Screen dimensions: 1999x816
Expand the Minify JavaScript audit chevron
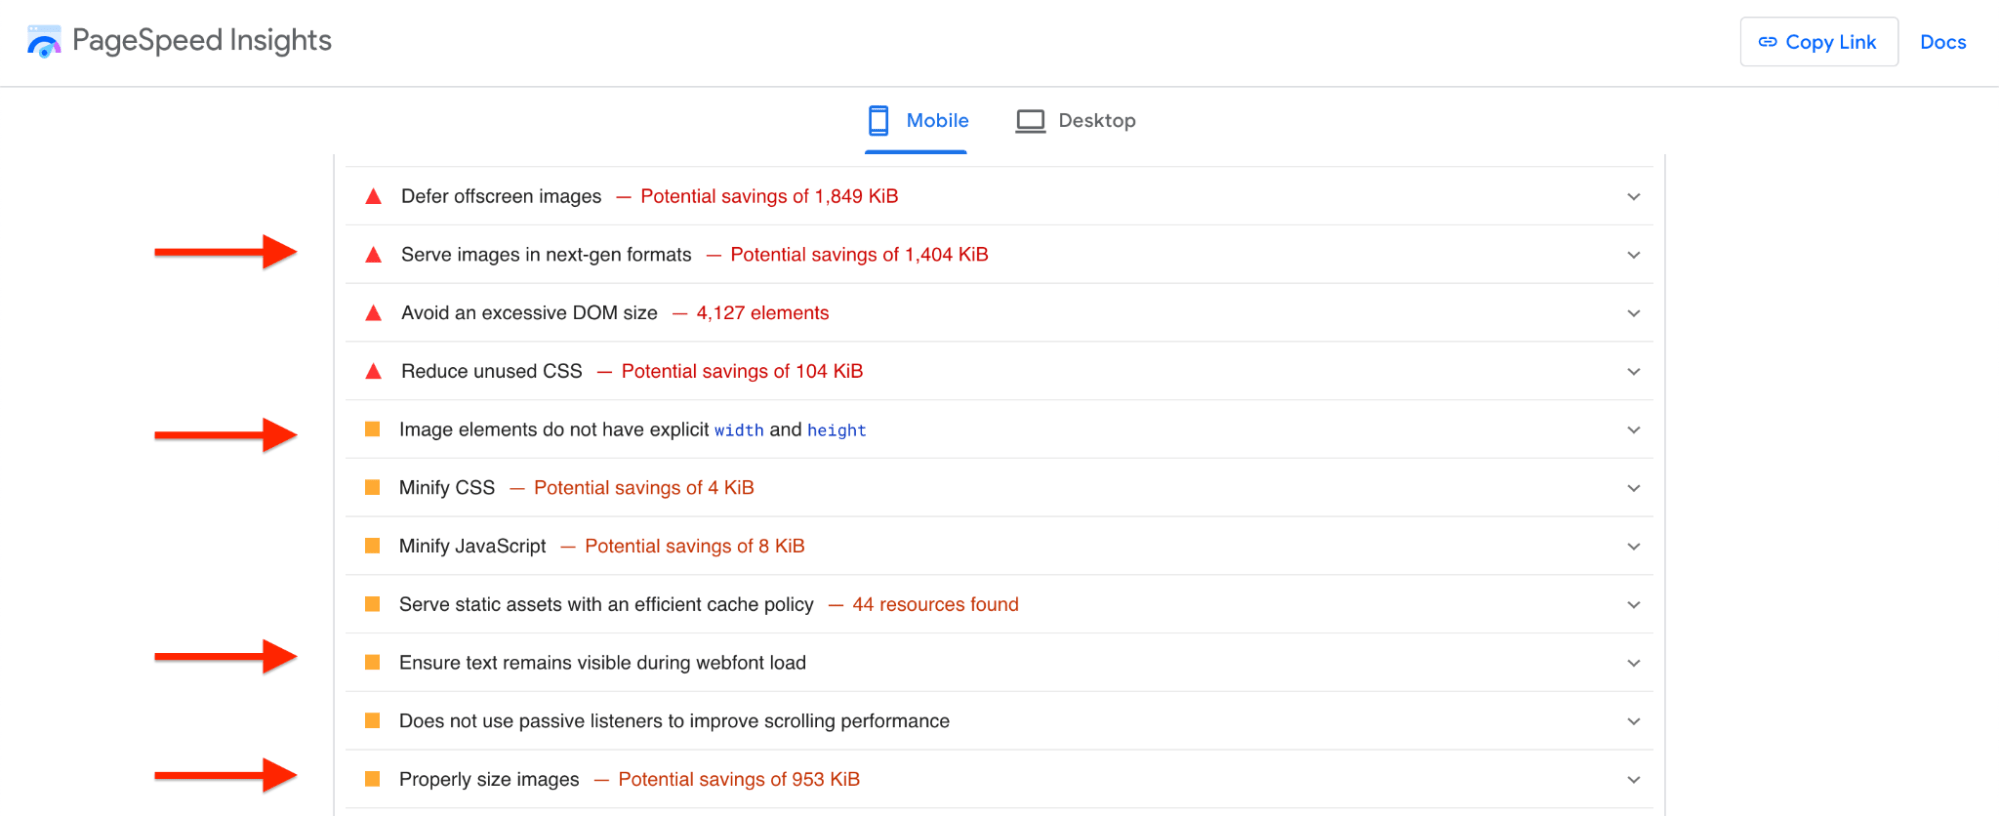click(1633, 547)
